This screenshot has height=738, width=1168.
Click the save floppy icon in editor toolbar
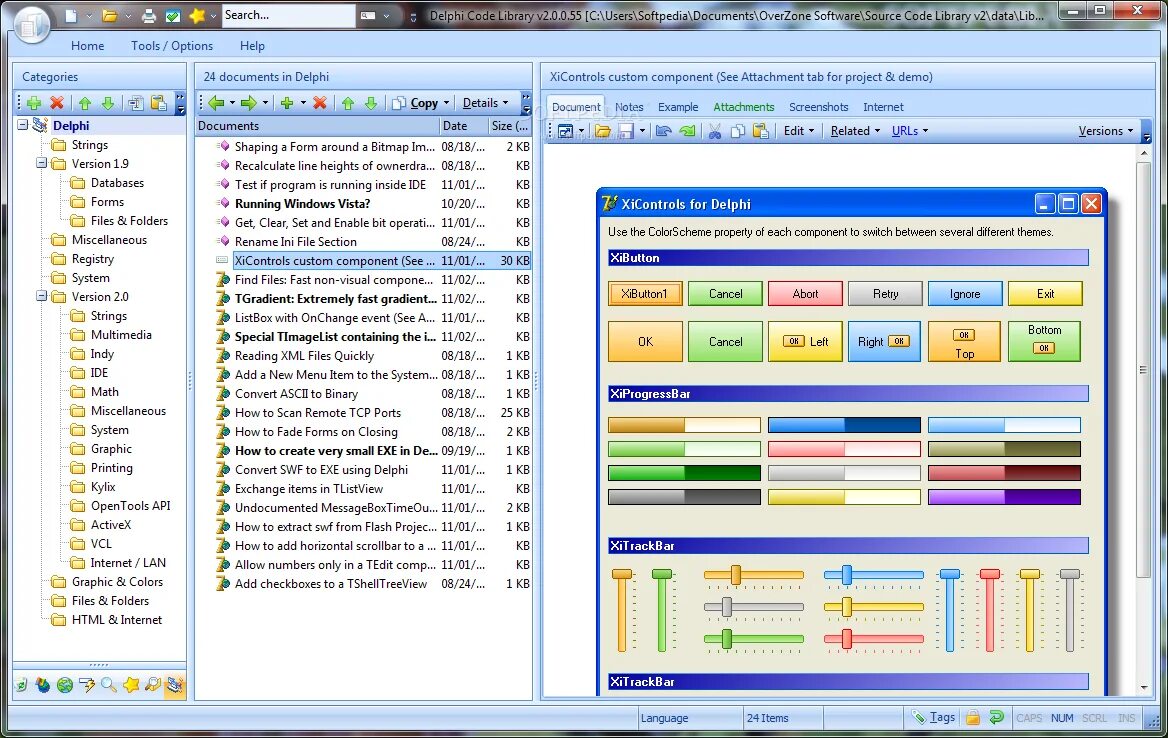click(626, 131)
